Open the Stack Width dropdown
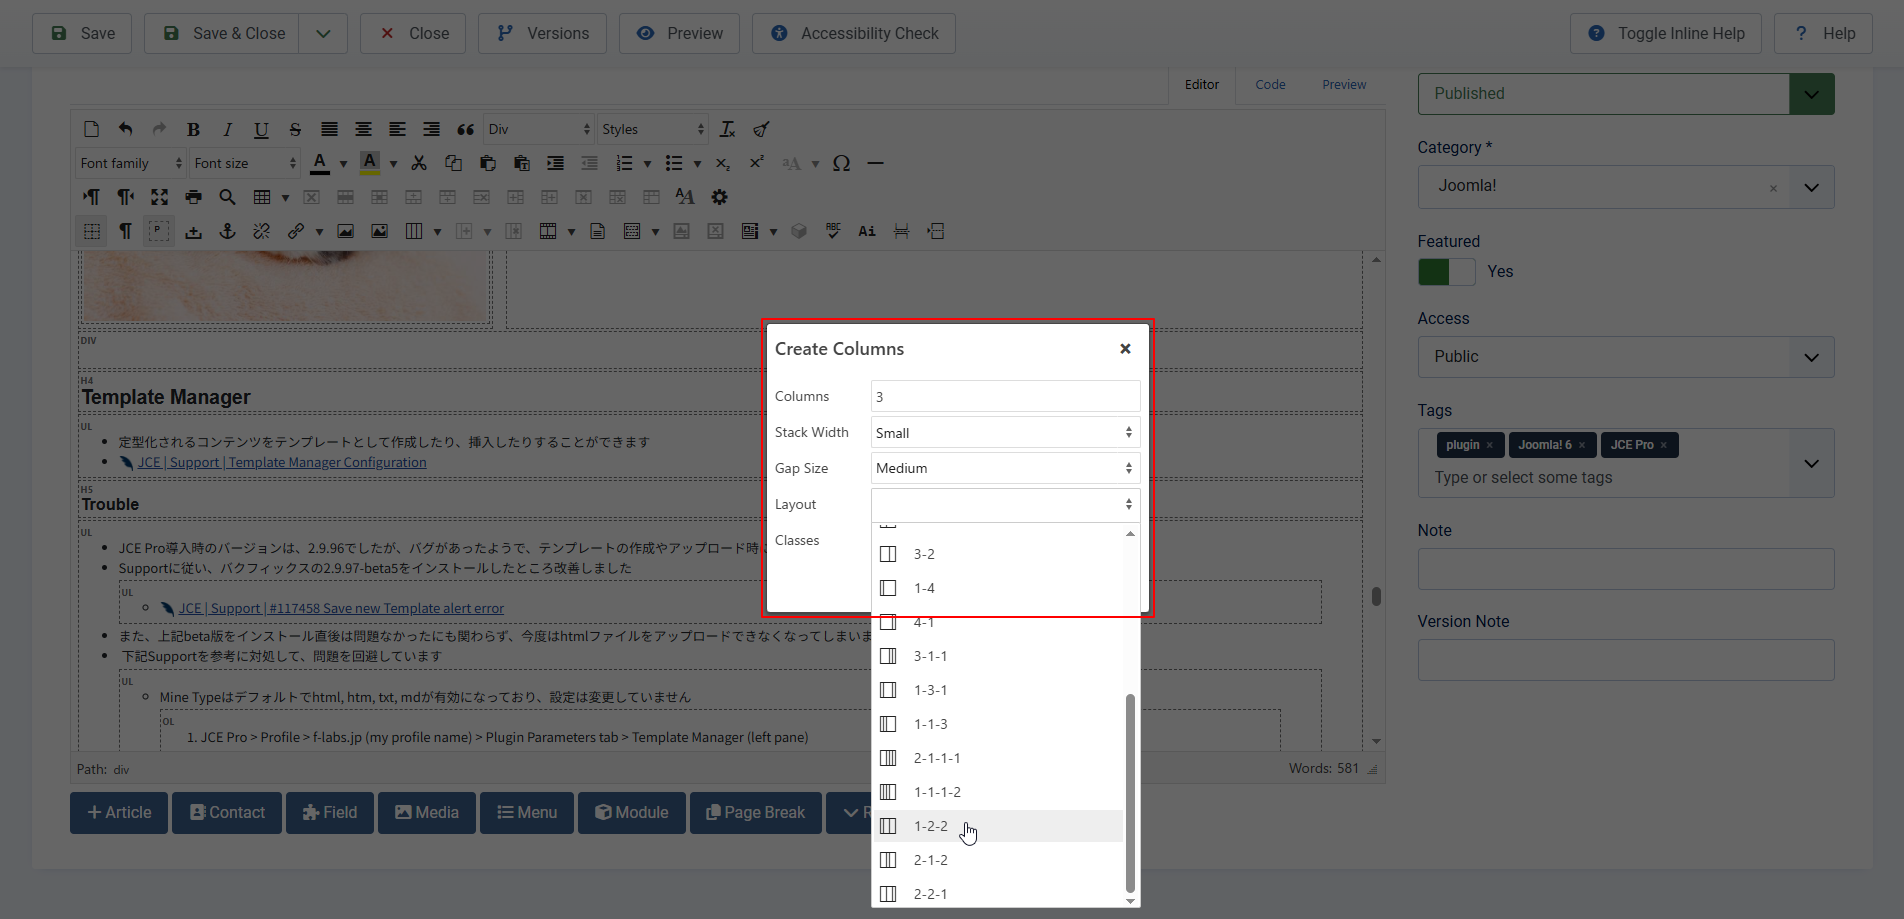Image resolution: width=1904 pixels, height=919 pixels. tap(1004, 433)
